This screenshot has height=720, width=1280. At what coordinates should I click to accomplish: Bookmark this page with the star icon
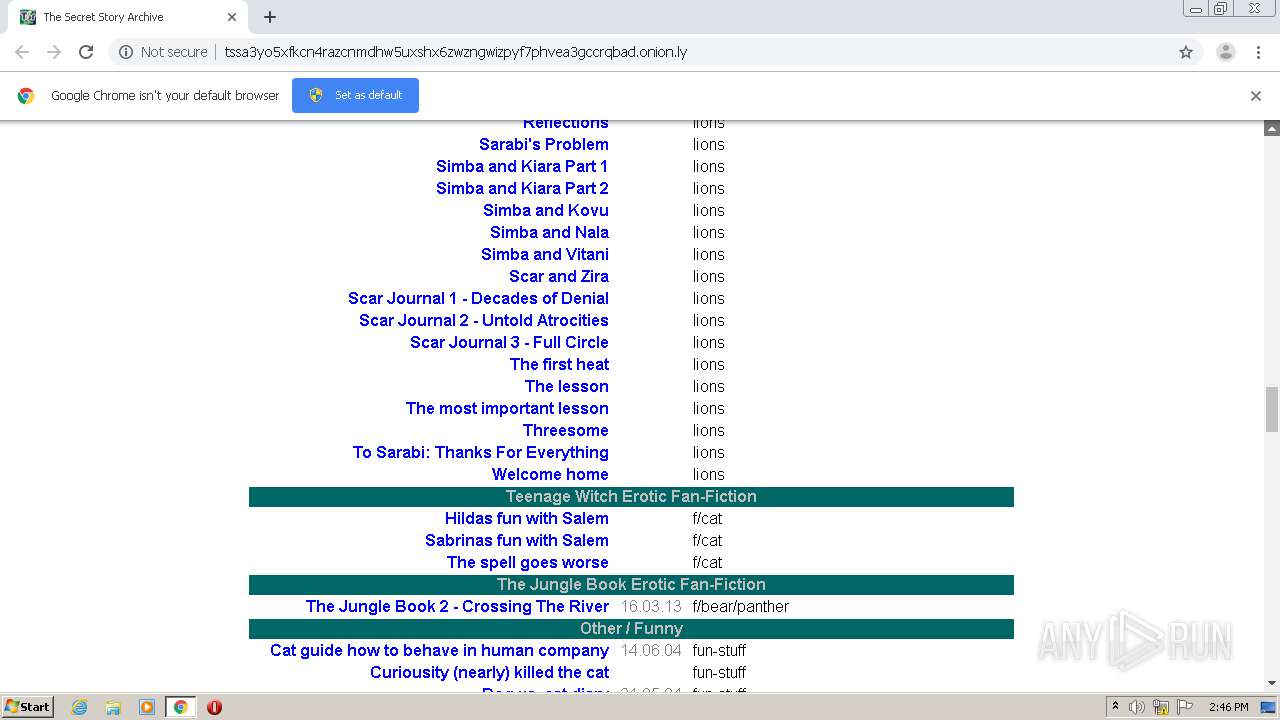click(1186, 52)
